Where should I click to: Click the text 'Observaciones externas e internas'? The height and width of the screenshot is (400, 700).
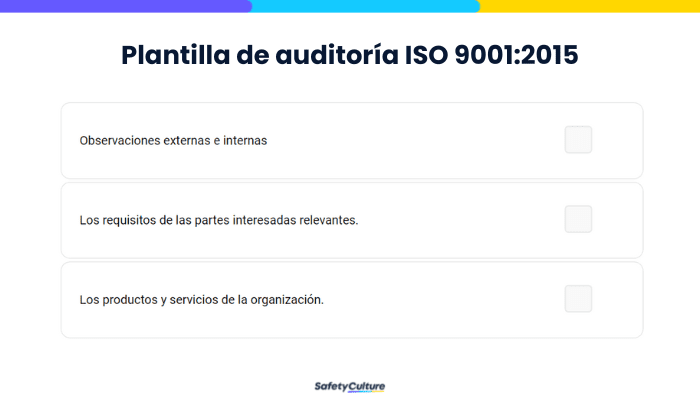coord(173,141)
